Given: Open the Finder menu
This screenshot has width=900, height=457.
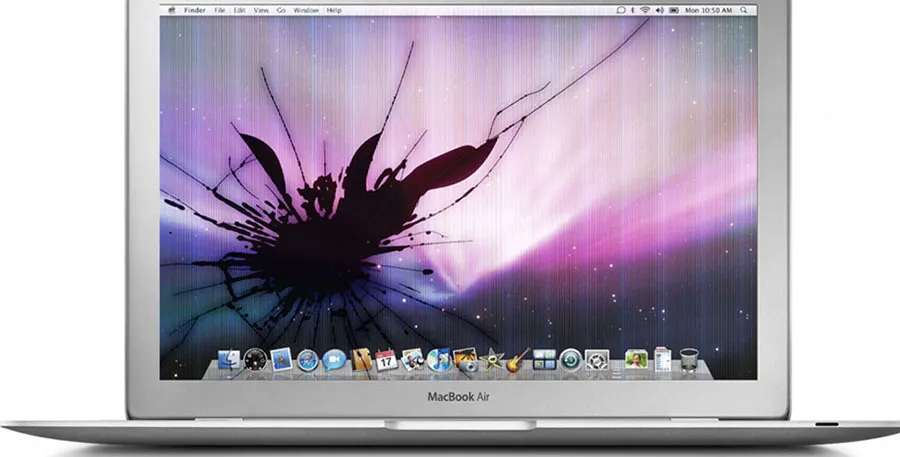Looking at the screenshot, I should (195, 10).
